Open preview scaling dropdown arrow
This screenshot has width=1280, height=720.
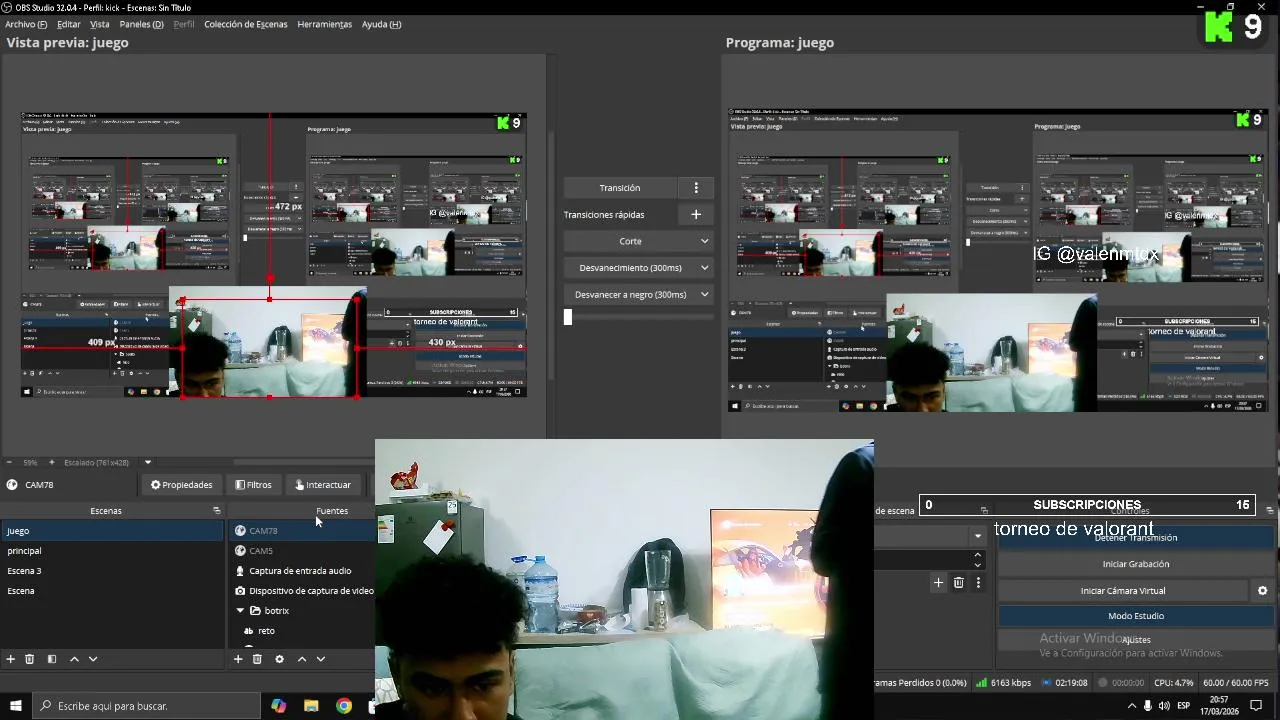(148, 463)
